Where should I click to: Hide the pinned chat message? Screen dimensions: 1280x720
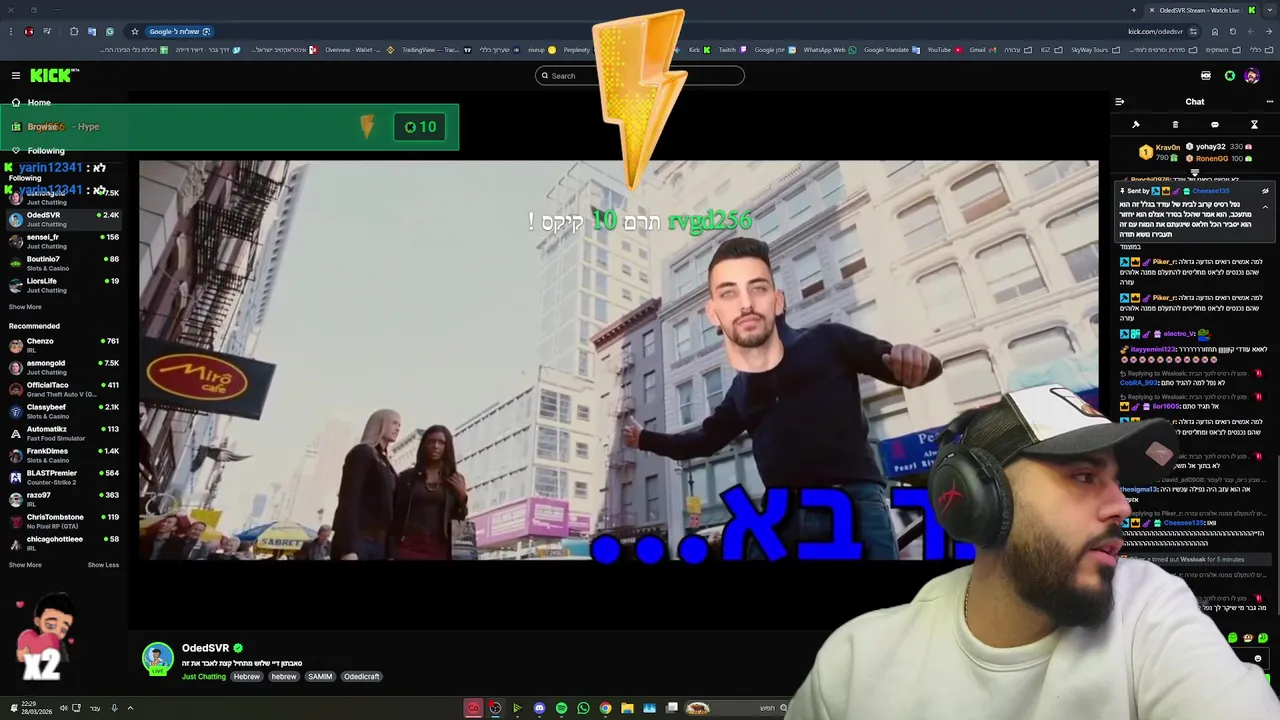(x=1265, y=191)
